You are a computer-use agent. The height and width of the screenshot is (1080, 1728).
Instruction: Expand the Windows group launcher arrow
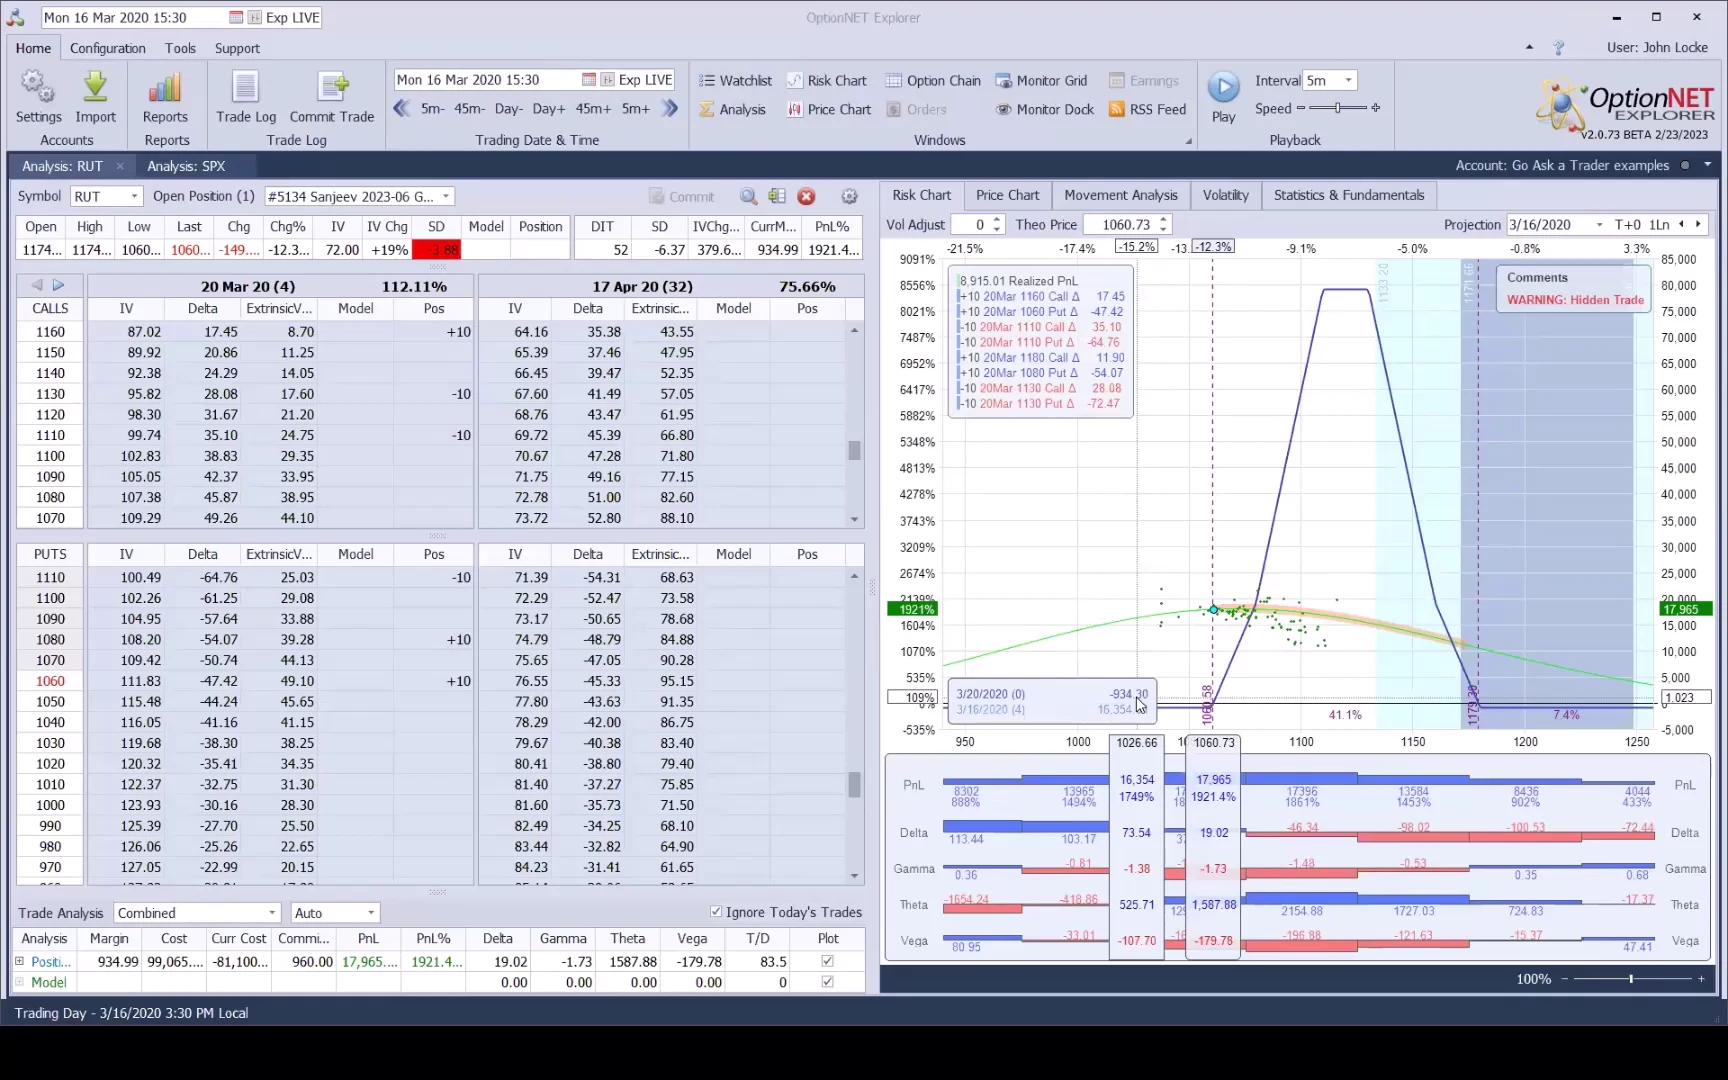pyautogui.click(x=1189, y=141)
